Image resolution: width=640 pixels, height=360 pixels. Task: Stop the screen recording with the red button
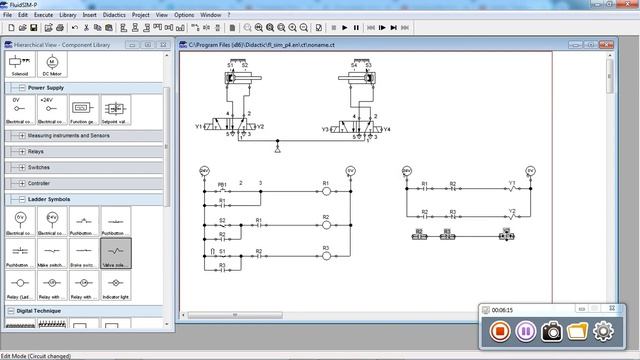pyautogui.click(x=500, y=331)
